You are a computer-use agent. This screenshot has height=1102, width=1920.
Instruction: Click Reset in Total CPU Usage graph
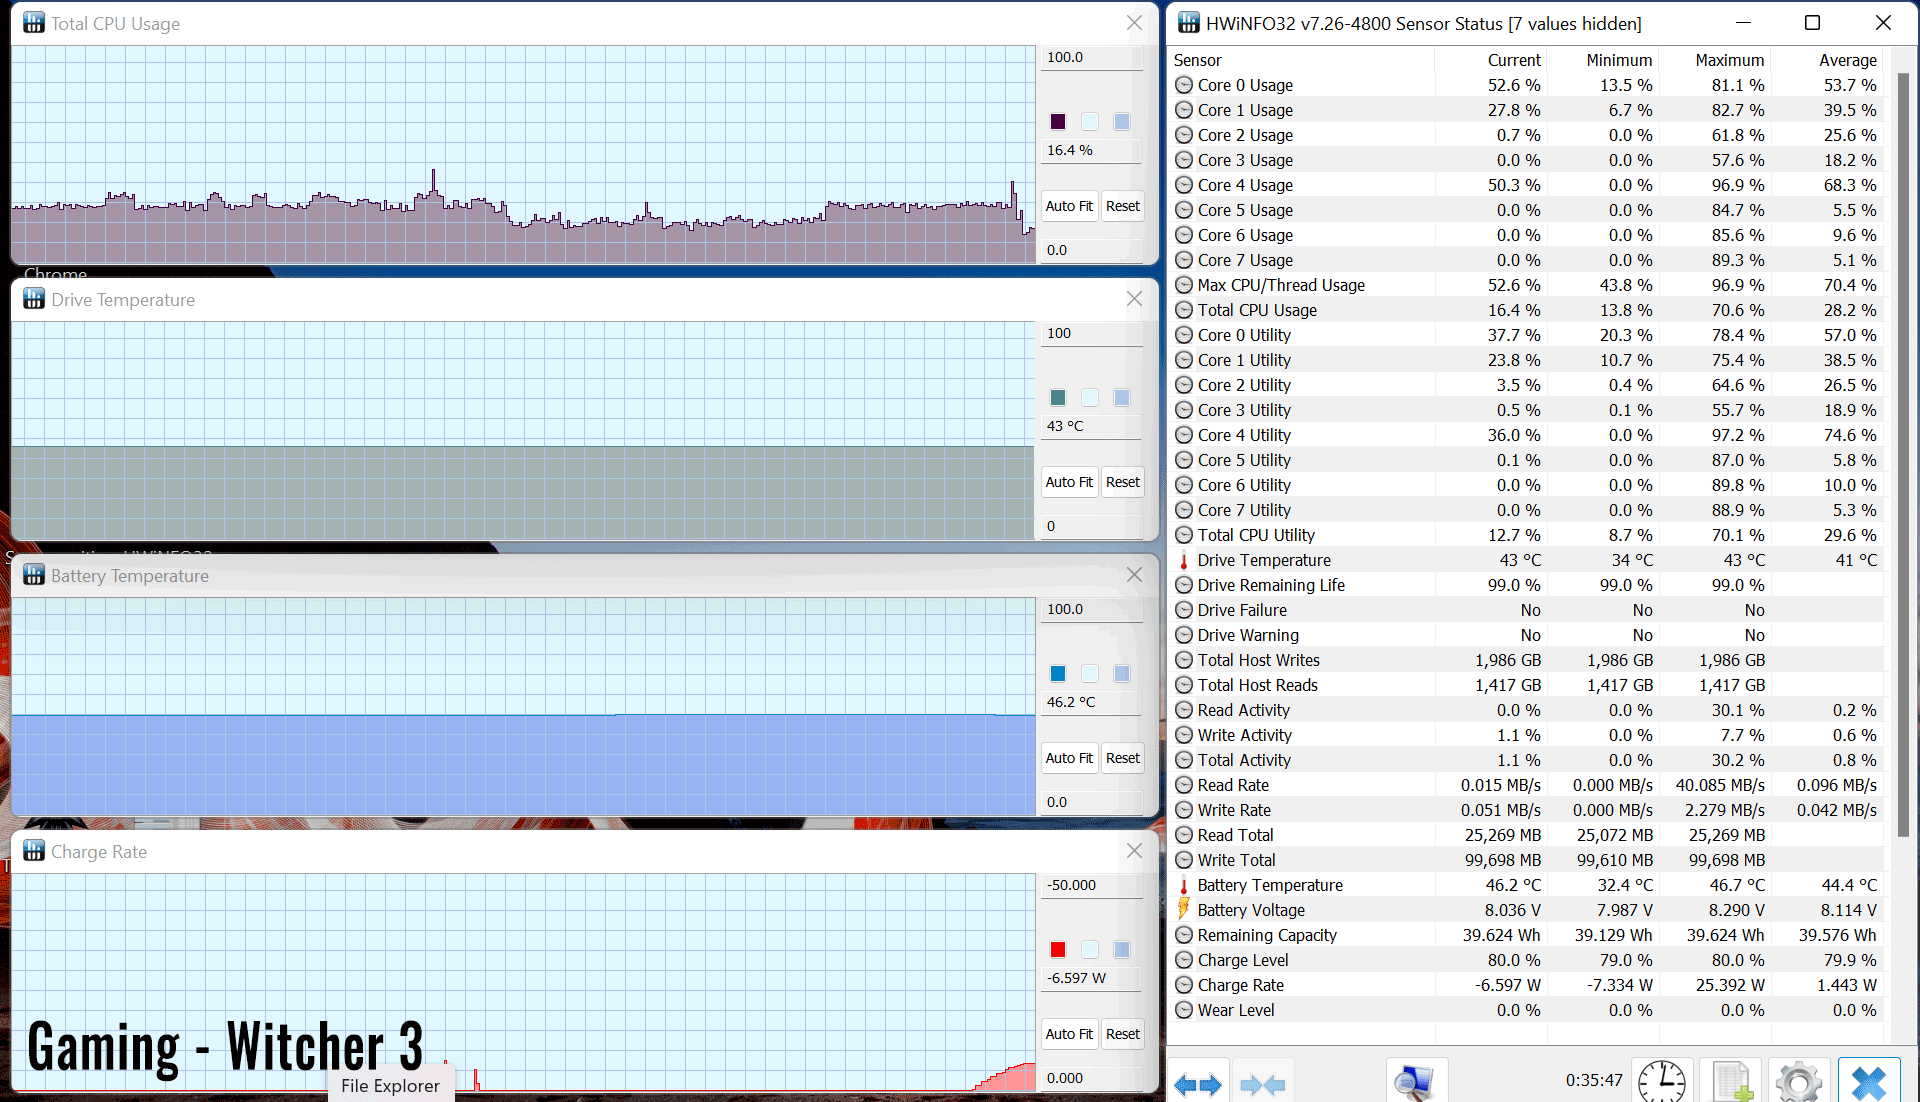1122,206
